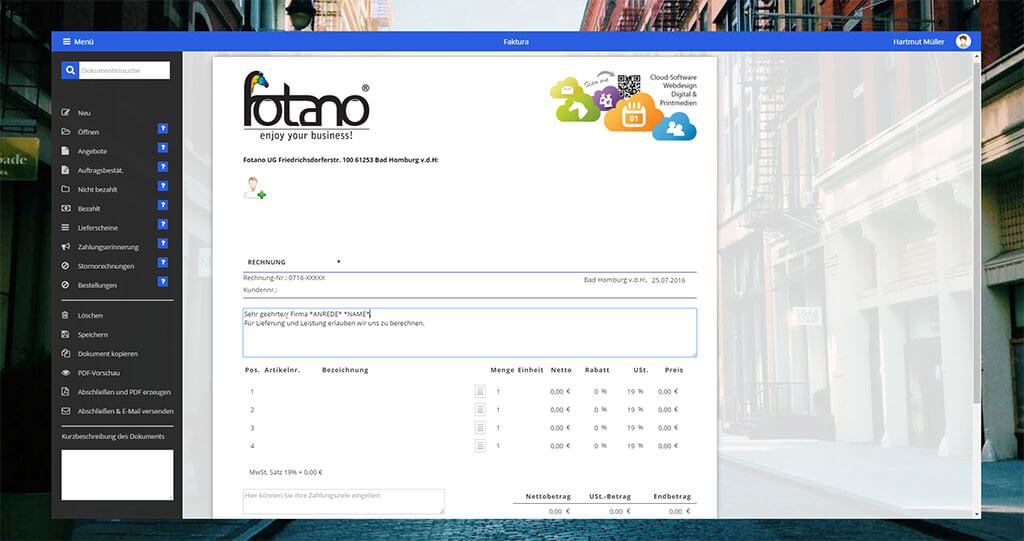Click the QR code in header
1024x541 pixels.
[x=628, y=86]
